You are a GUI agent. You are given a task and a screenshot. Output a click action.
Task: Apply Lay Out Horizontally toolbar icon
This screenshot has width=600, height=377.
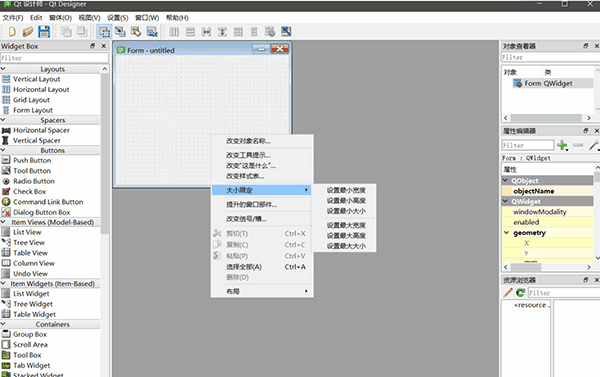(174, 32)
